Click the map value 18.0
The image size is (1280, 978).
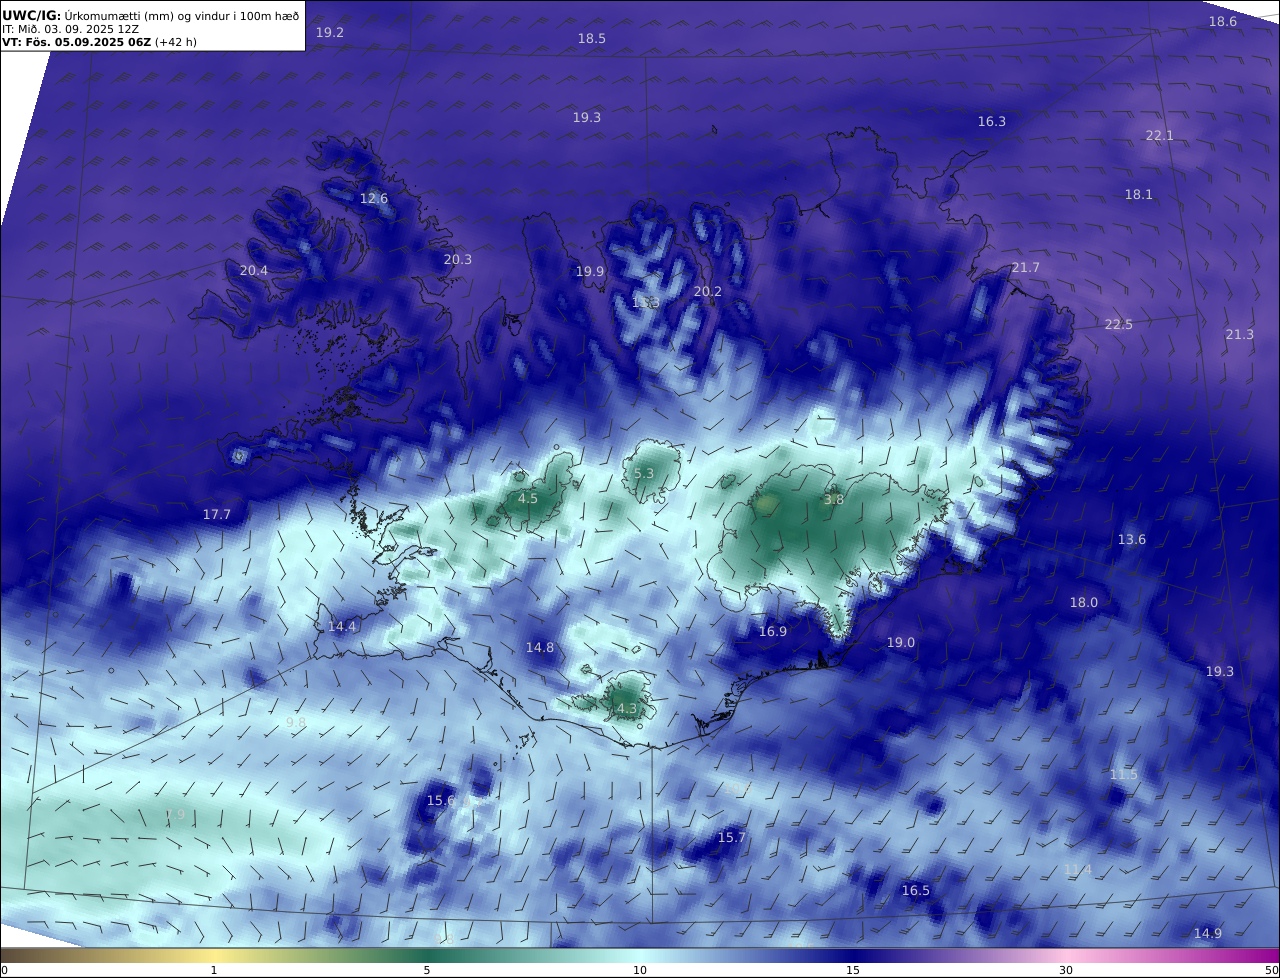(1084, 603)
